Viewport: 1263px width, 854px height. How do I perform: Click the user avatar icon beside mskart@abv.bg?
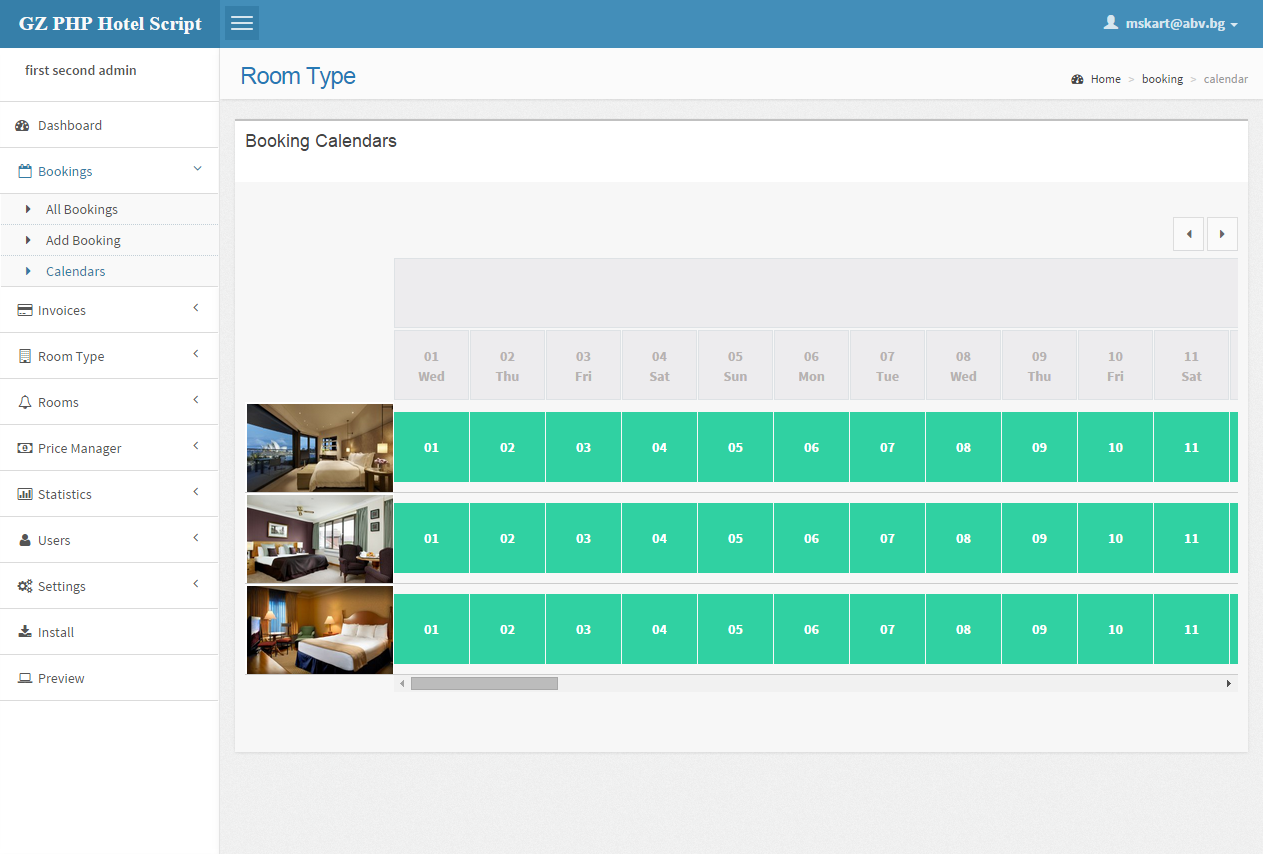[x=1110, y=22]
